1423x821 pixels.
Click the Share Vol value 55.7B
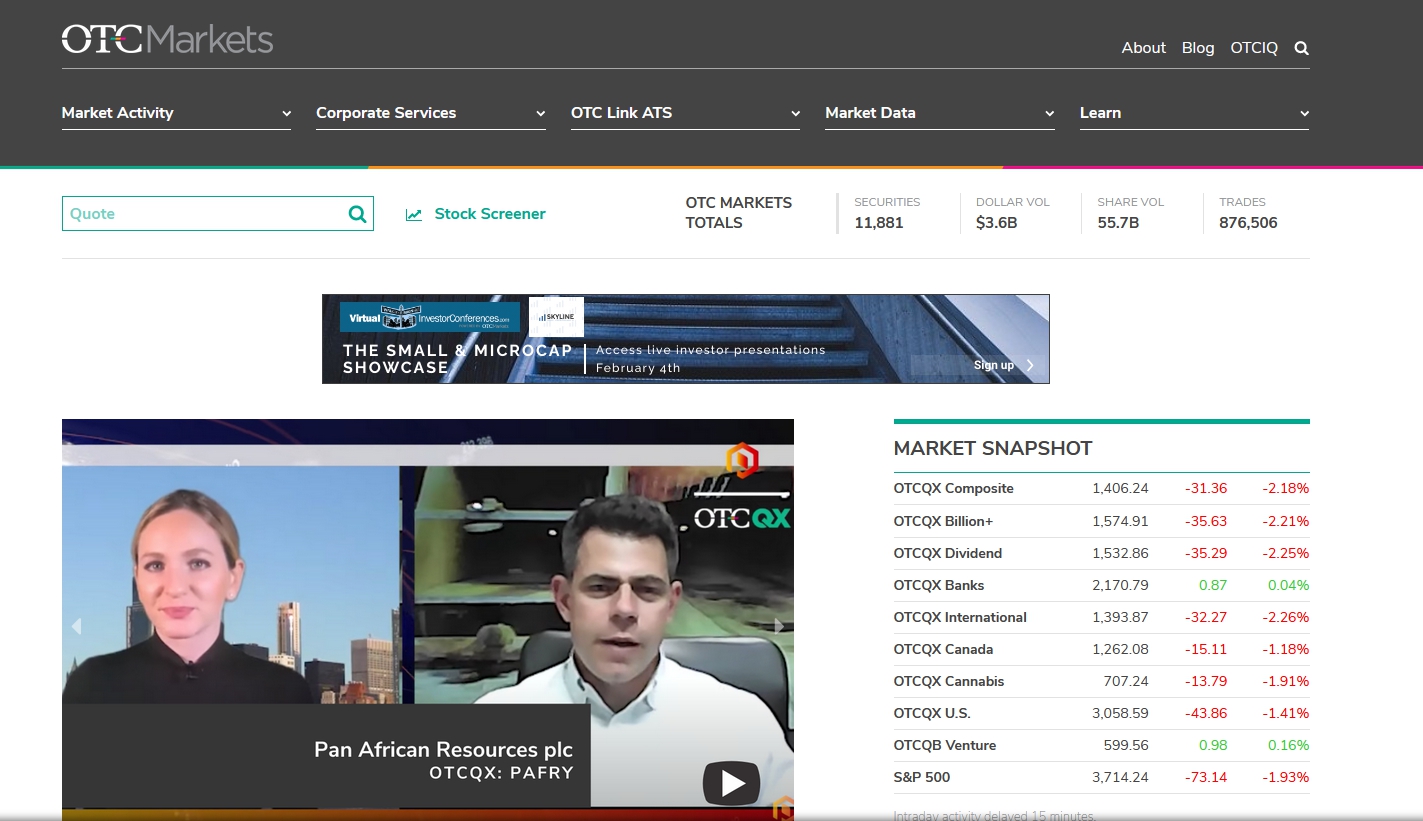pyautogui.click(x=1118, y=223)
